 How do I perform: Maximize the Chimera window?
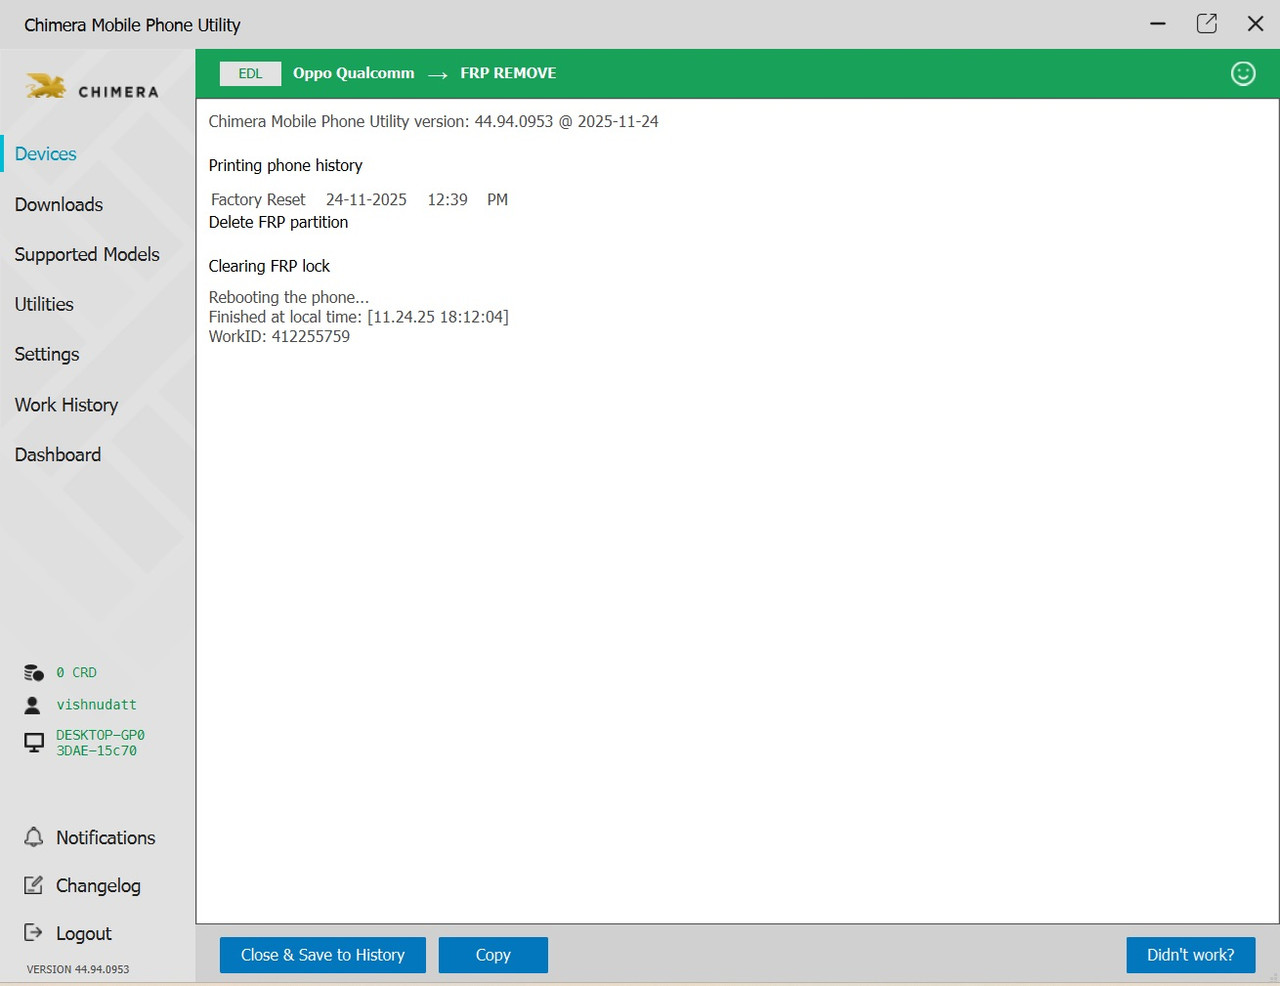1207,24
